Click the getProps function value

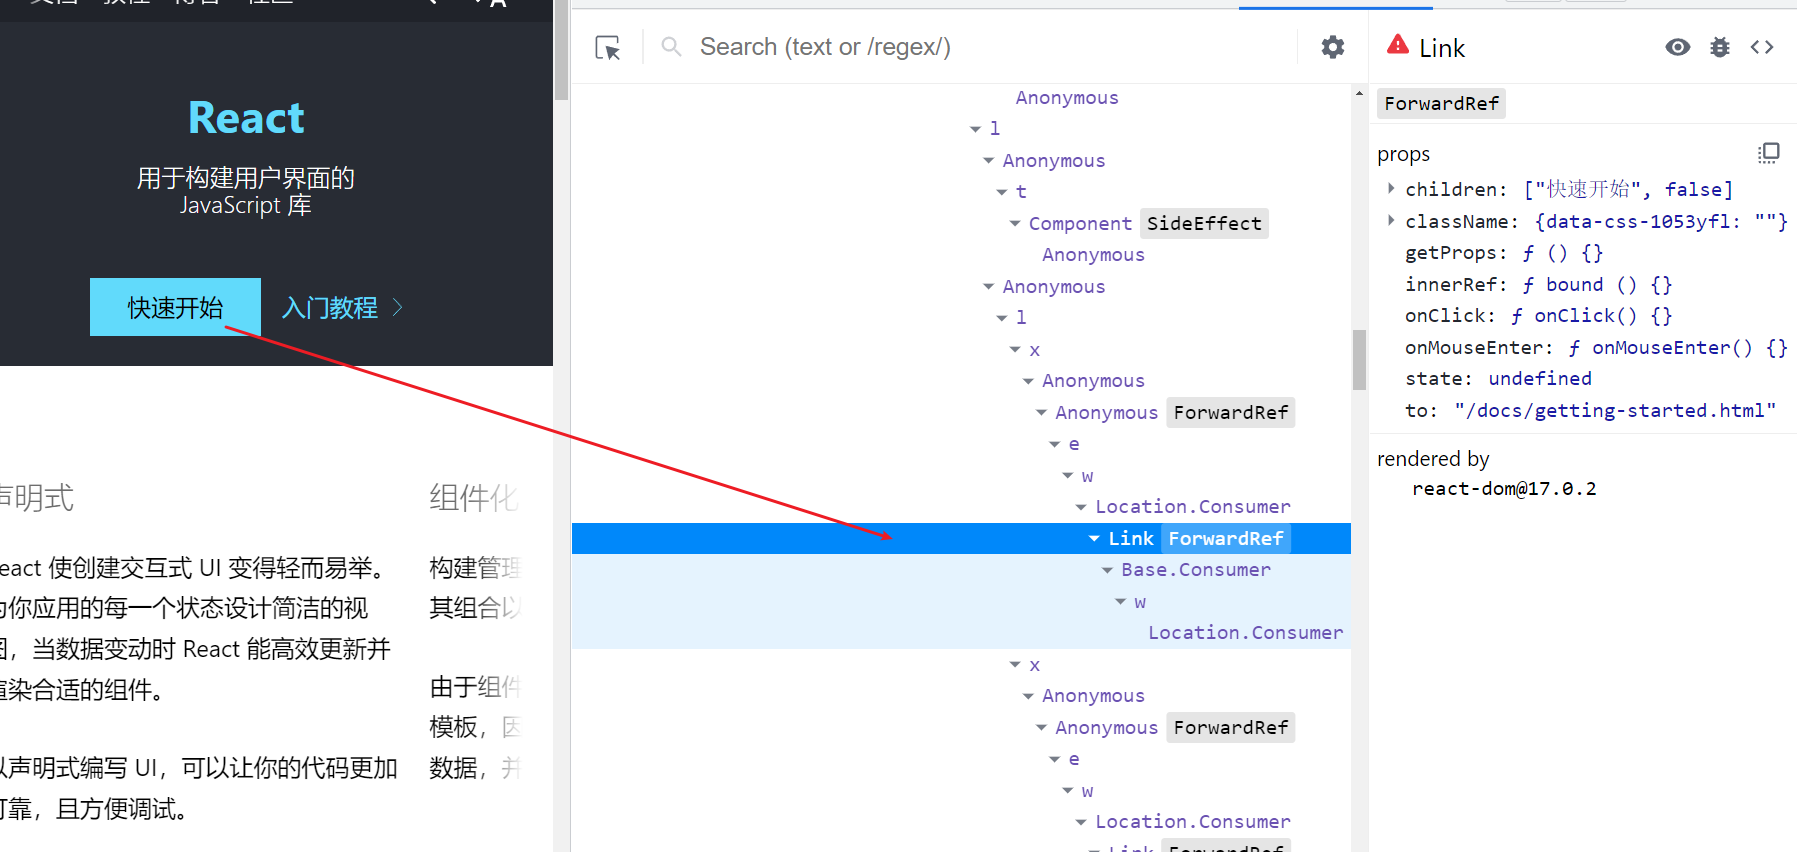point(1562,253)
